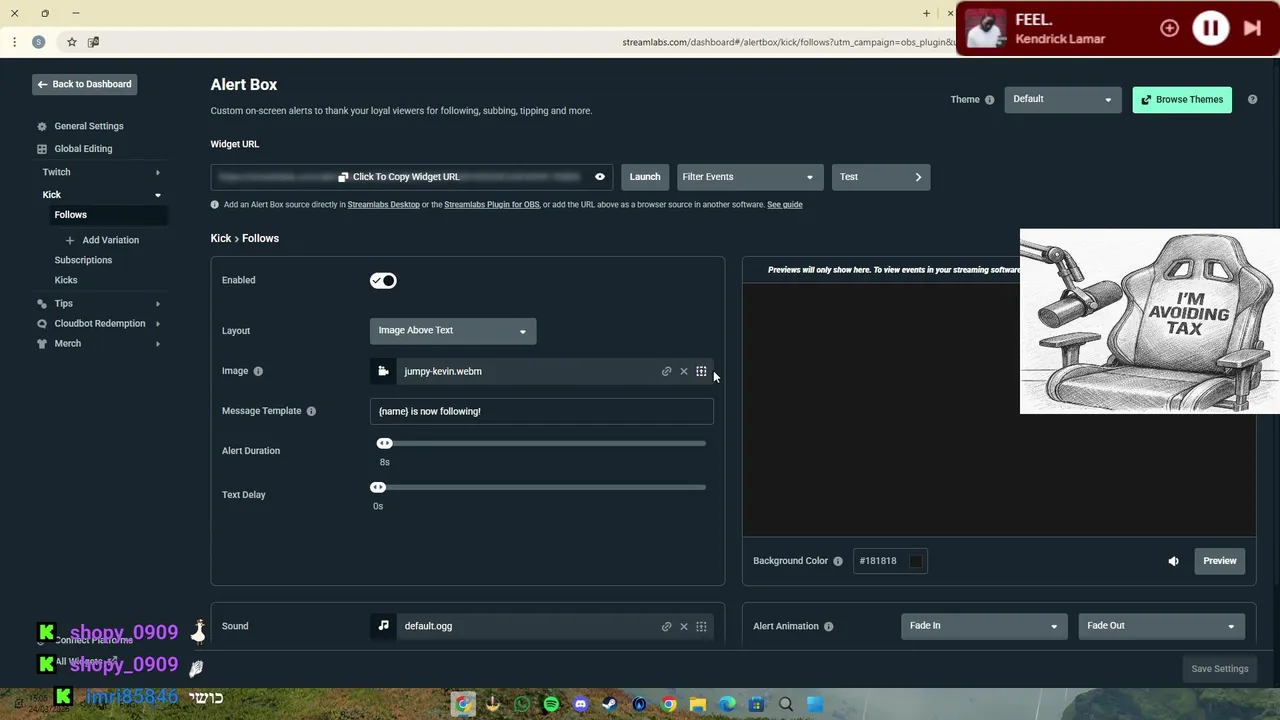
Task: Edit the Background Color hex field
Action: coord(880,561)
